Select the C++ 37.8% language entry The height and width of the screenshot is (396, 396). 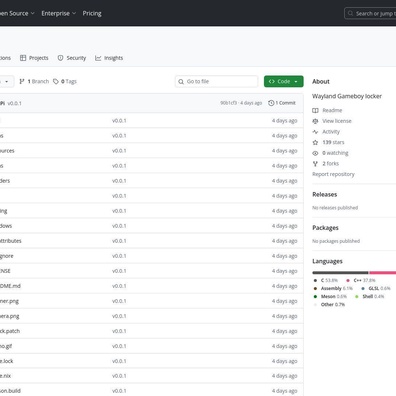coord(361,280)
